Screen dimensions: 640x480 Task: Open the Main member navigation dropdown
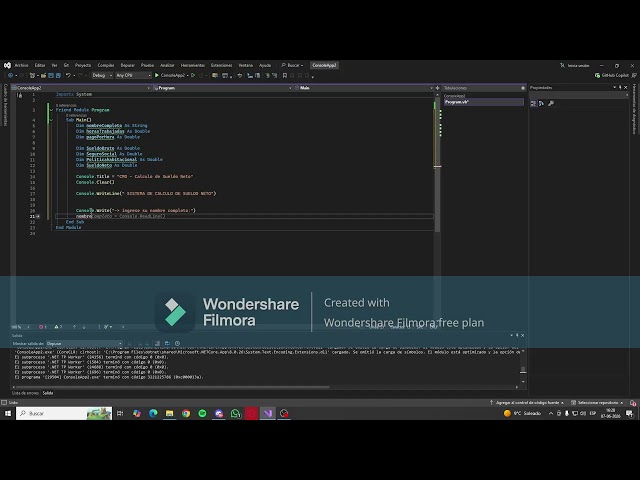click(364, 88)
